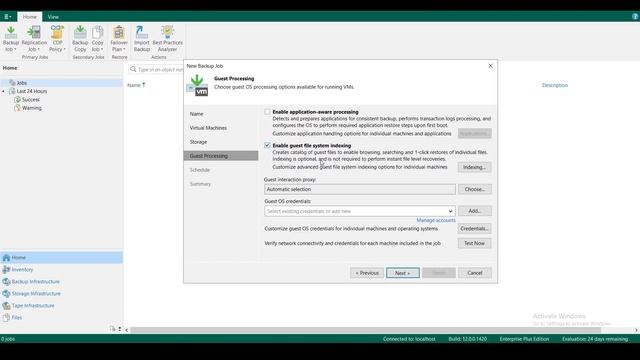Click the Backup Infrastructure view icon

tap(6, 282)
